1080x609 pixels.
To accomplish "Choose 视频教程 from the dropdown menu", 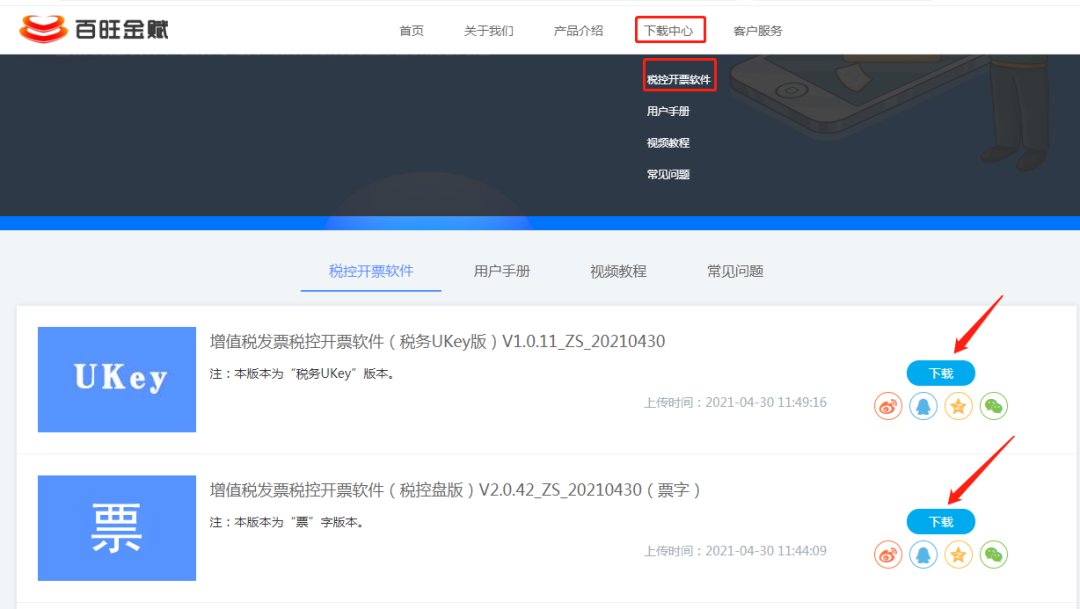I will [x=668, y=143].
